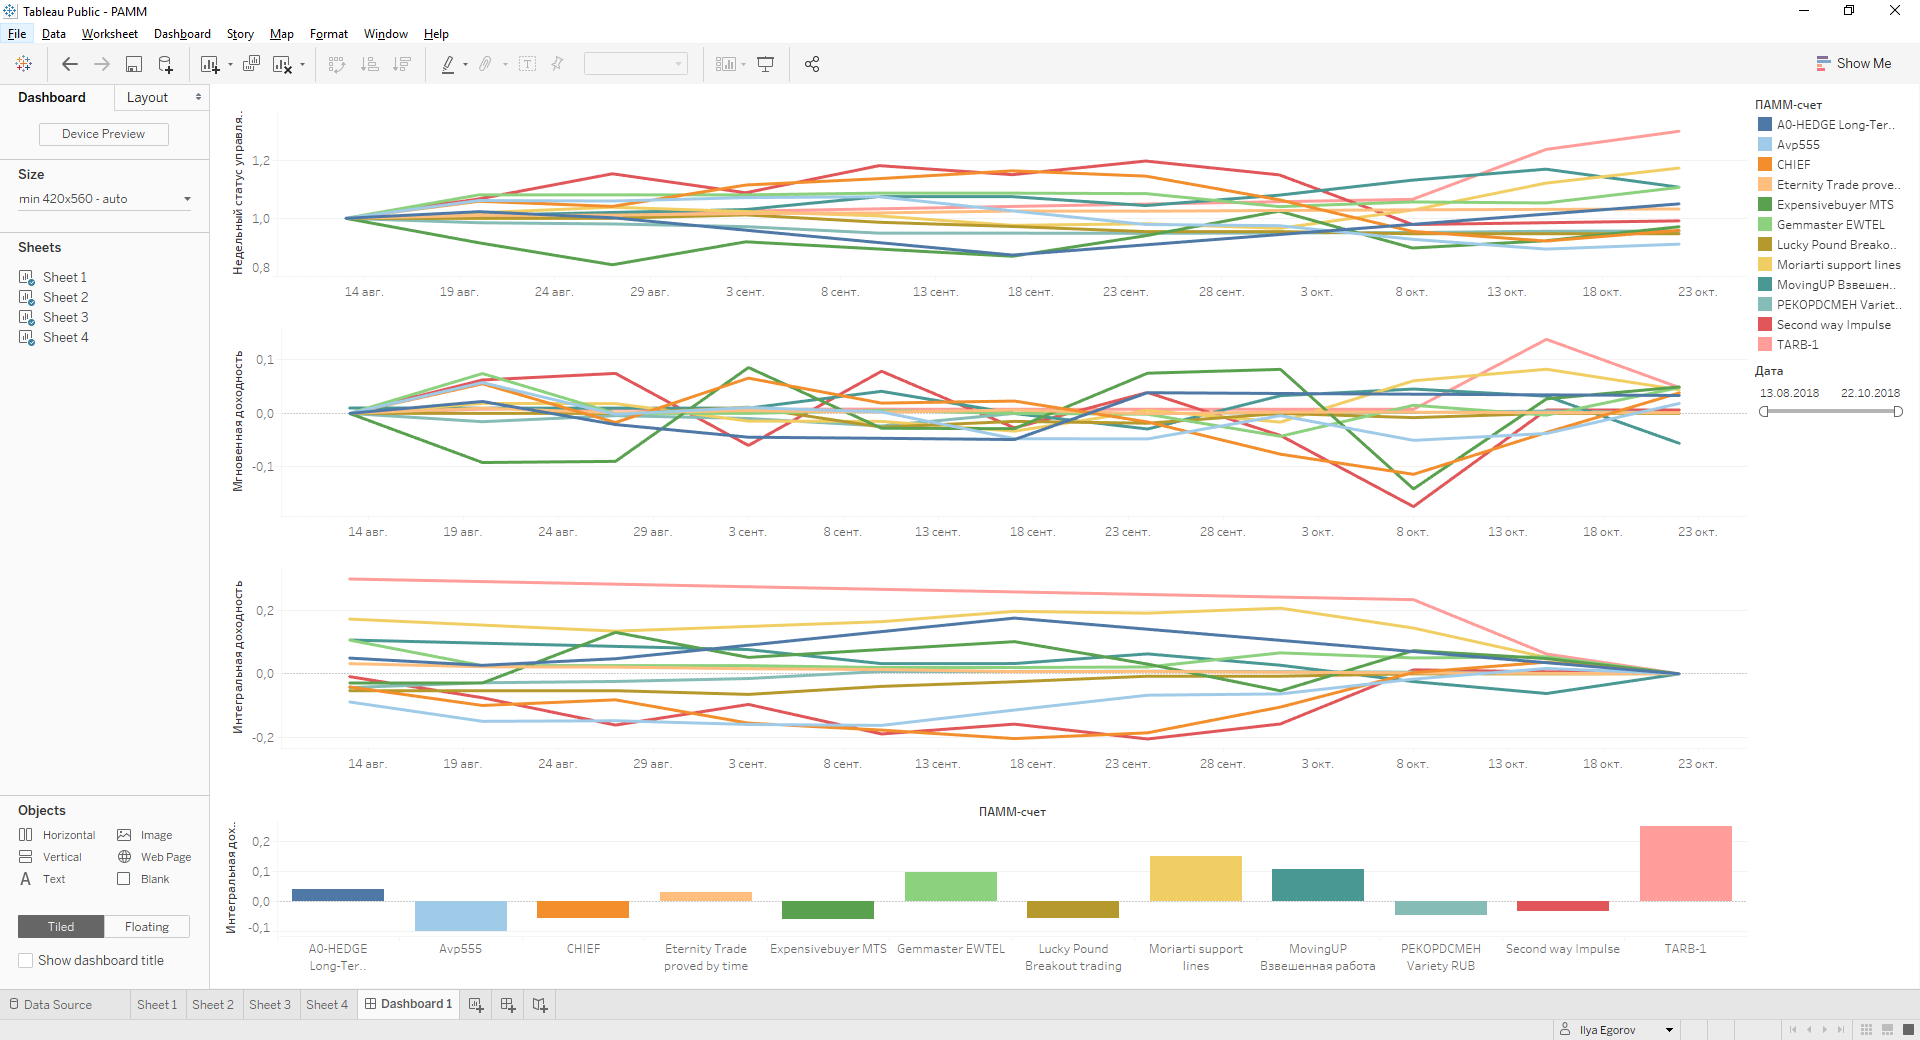Add a Web Page object
The height and width of the screenshot is (1040, 1920).
(x=155, y=857)
